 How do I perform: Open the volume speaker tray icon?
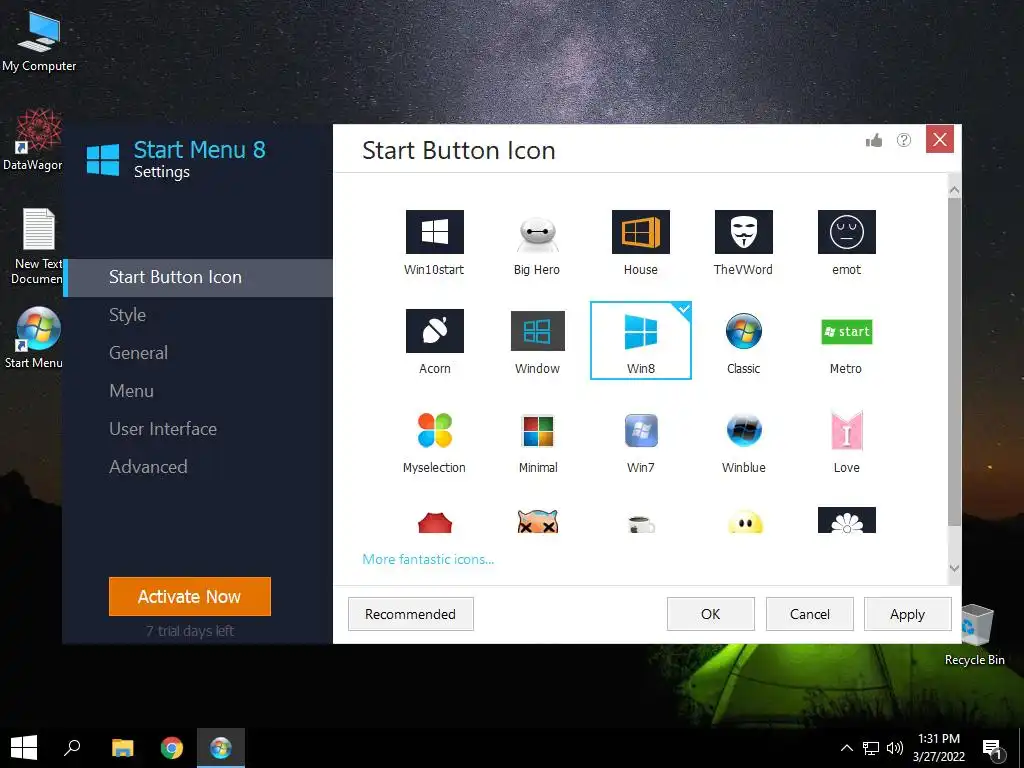895,748
